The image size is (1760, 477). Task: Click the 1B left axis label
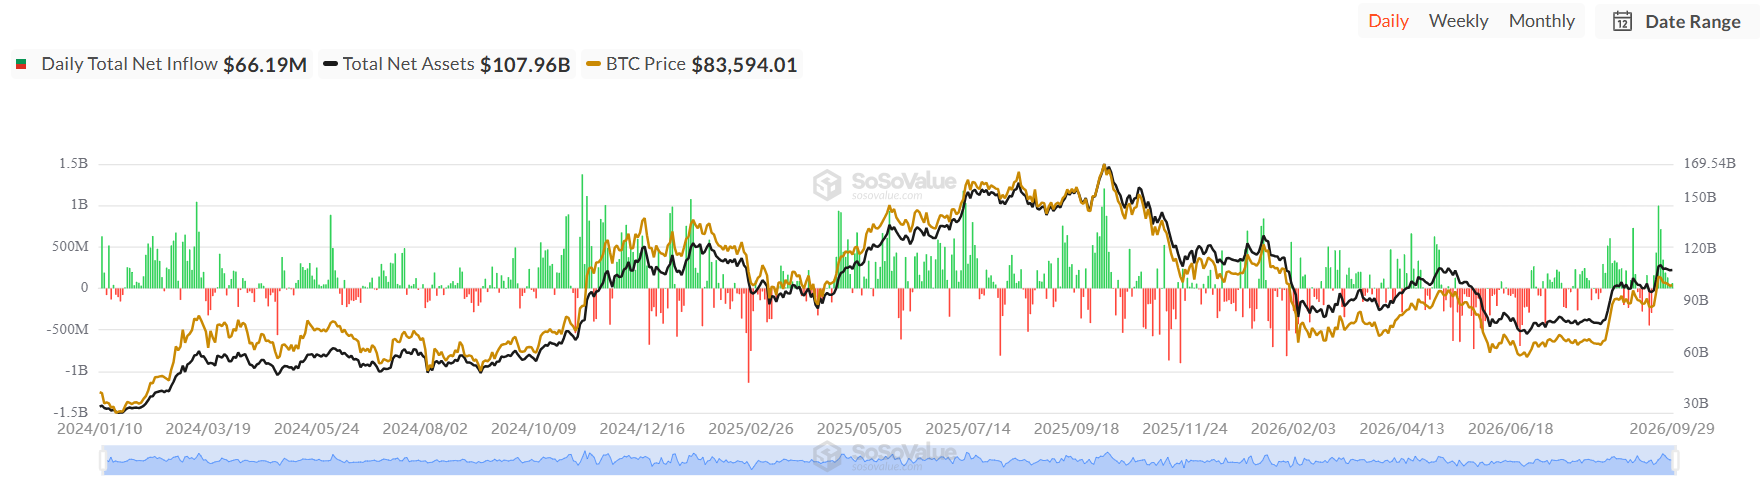(x=79, y=204)
